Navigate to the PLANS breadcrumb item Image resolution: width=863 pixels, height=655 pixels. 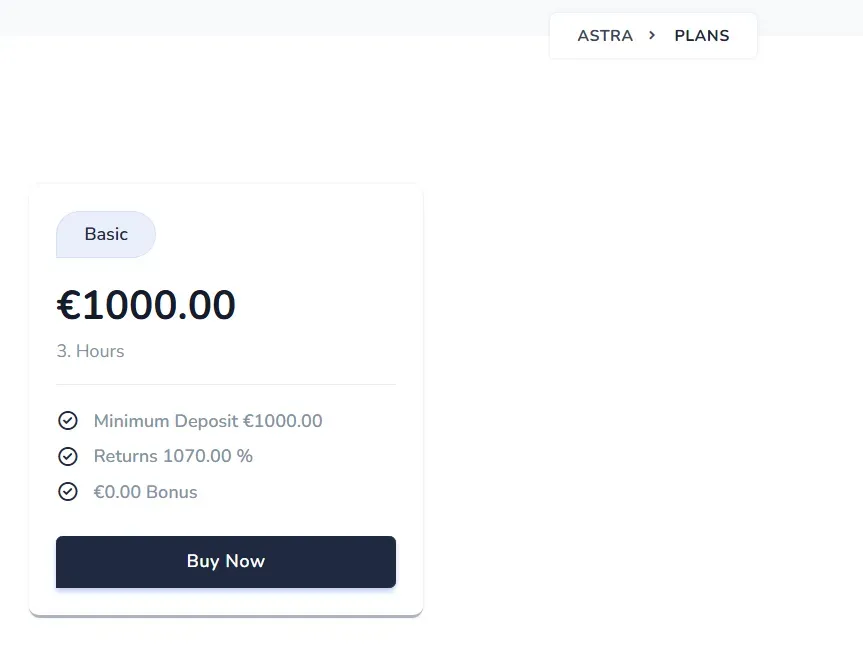coord(701,35)
